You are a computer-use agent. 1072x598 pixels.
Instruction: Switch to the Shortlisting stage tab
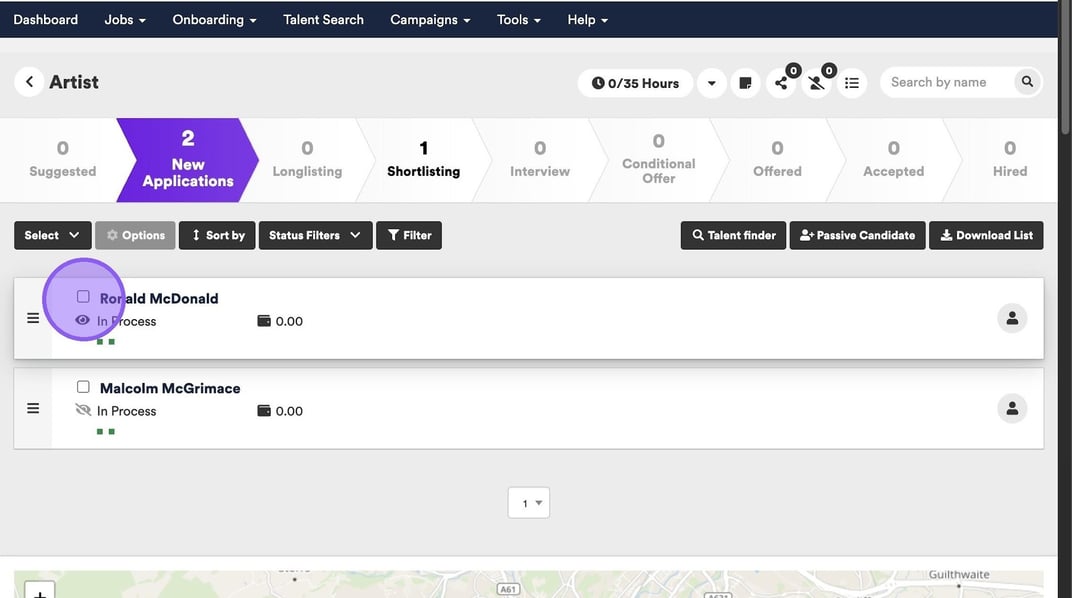(x=423, y=160)
